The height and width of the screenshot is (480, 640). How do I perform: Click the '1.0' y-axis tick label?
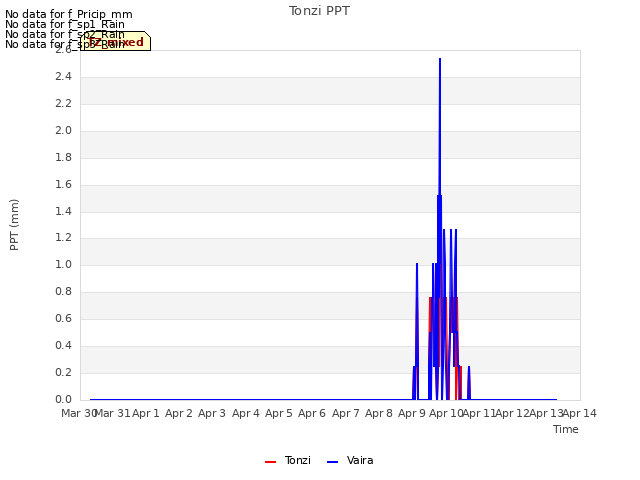(x=63, y=264)
